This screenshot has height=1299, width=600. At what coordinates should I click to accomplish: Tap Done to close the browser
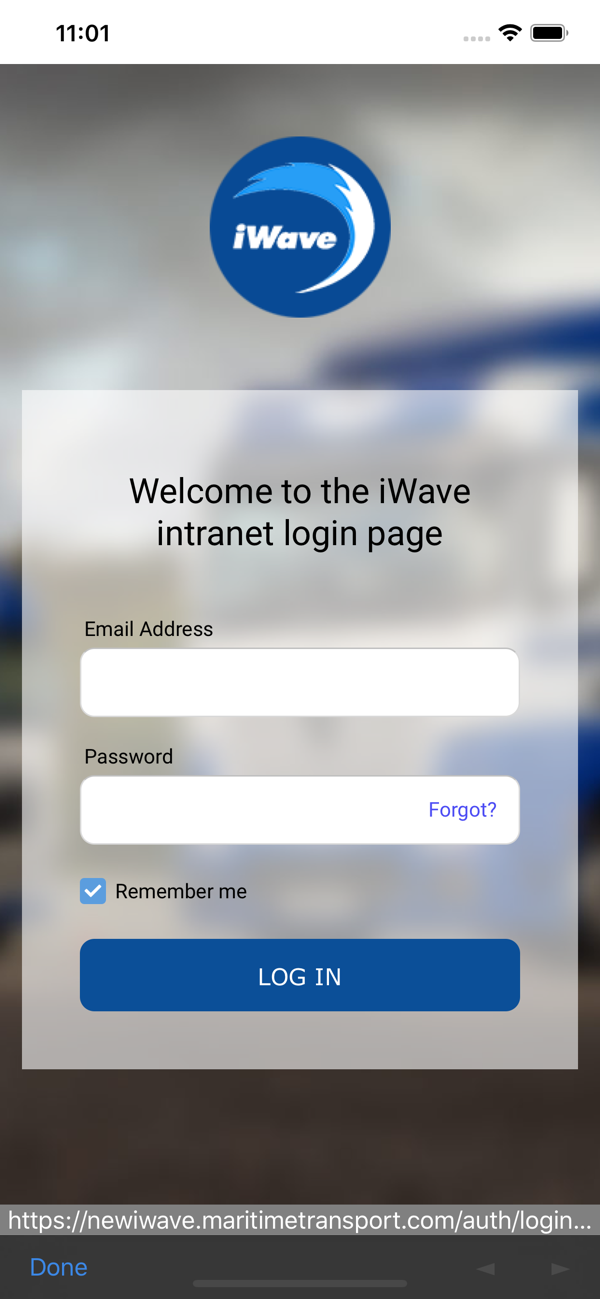coord(58,1267)
